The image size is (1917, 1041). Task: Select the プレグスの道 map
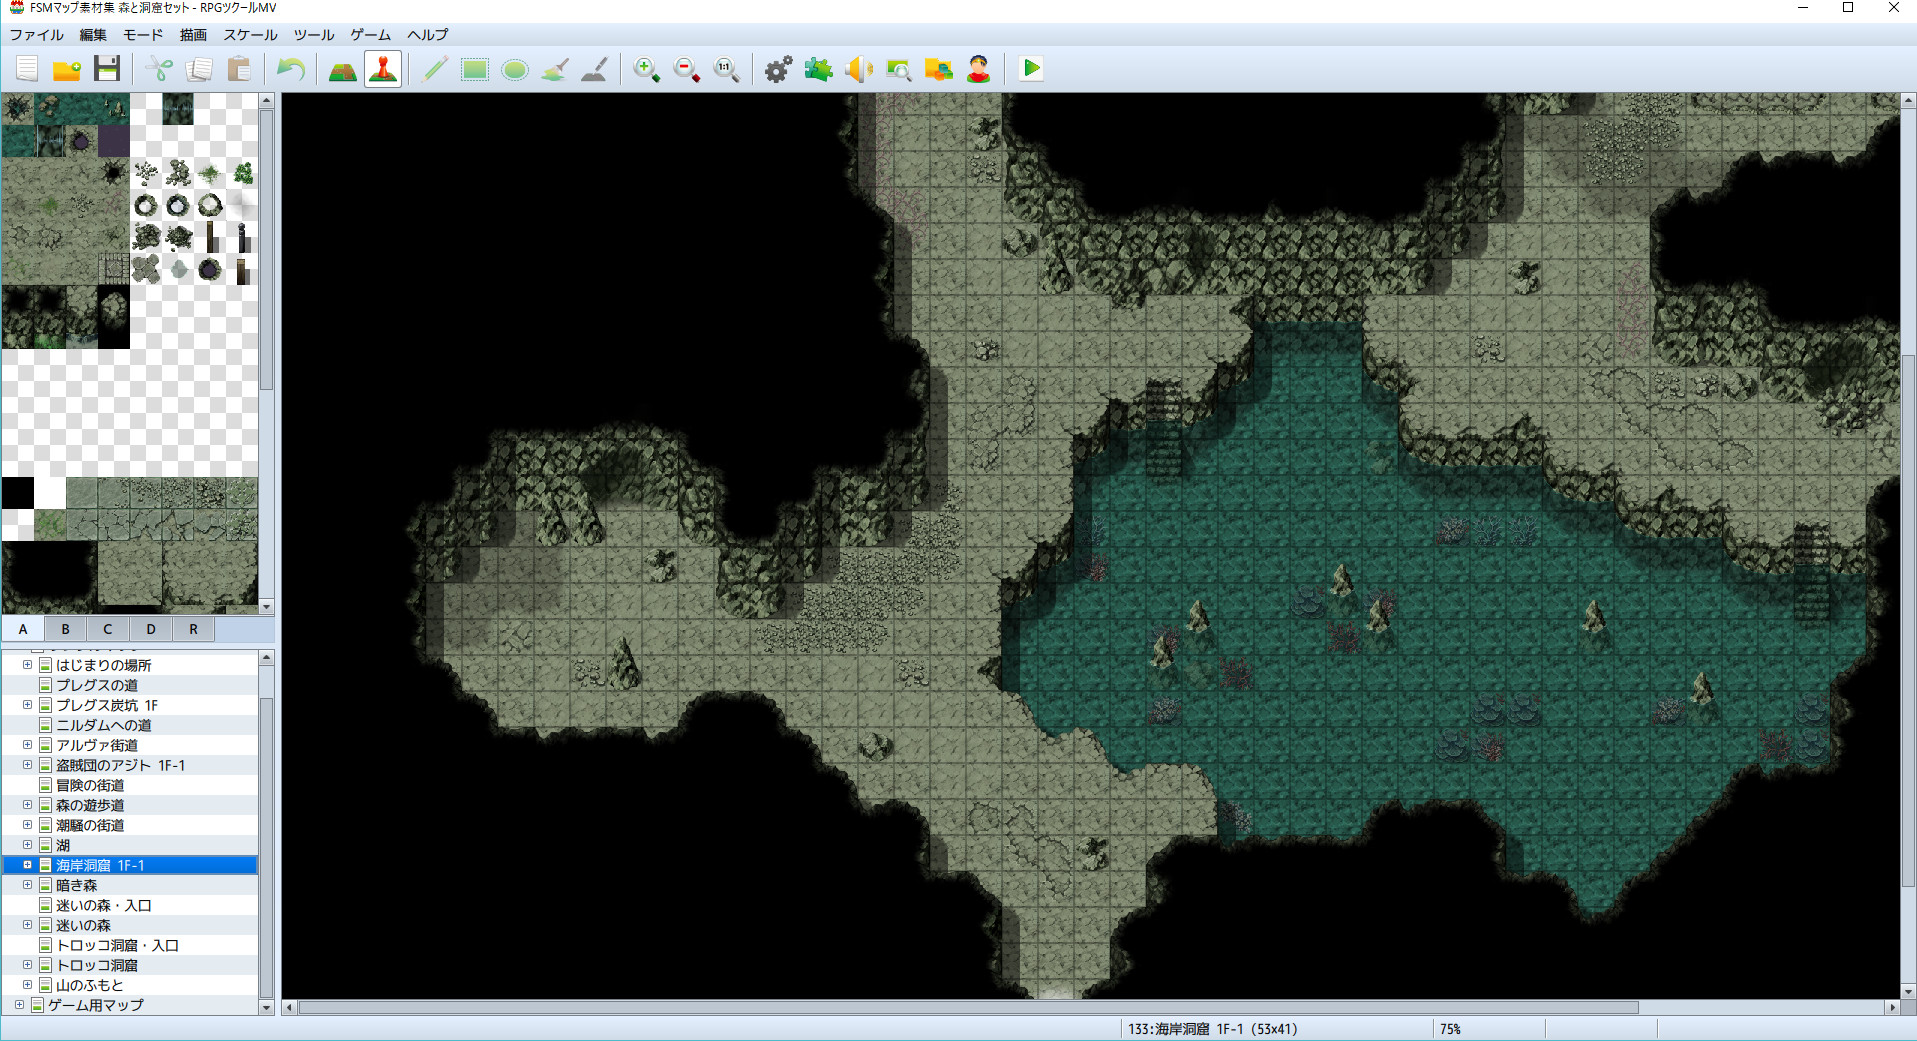click(x=97, y=685)
